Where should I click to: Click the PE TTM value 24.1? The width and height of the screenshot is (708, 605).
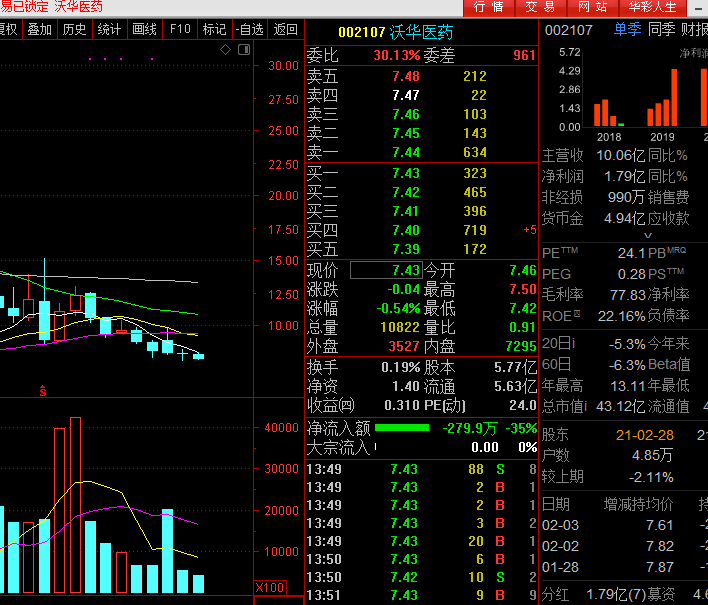pos(631,253)
